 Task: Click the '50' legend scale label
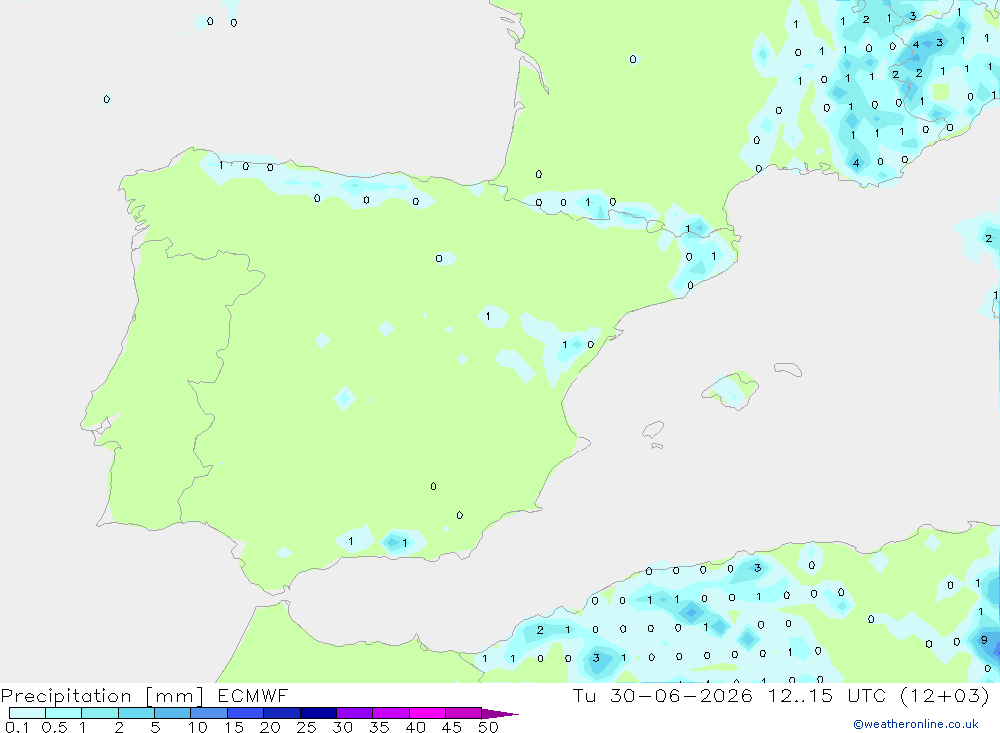[x=488, y=727]
